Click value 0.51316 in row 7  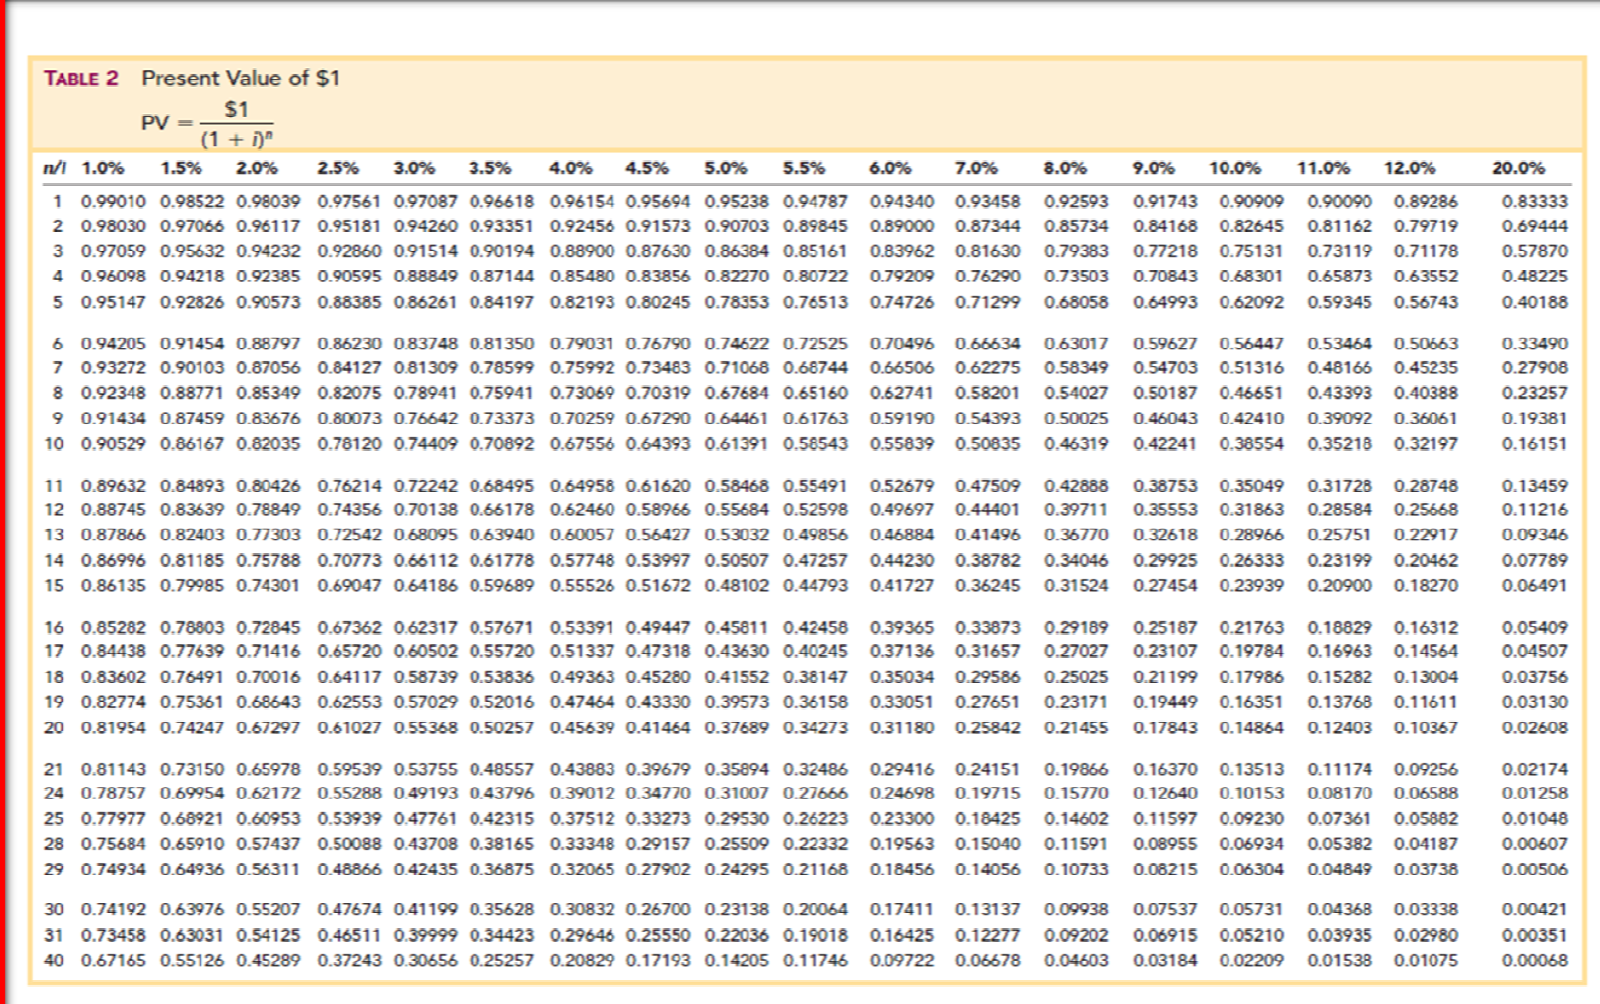[x=1251, y=368]
